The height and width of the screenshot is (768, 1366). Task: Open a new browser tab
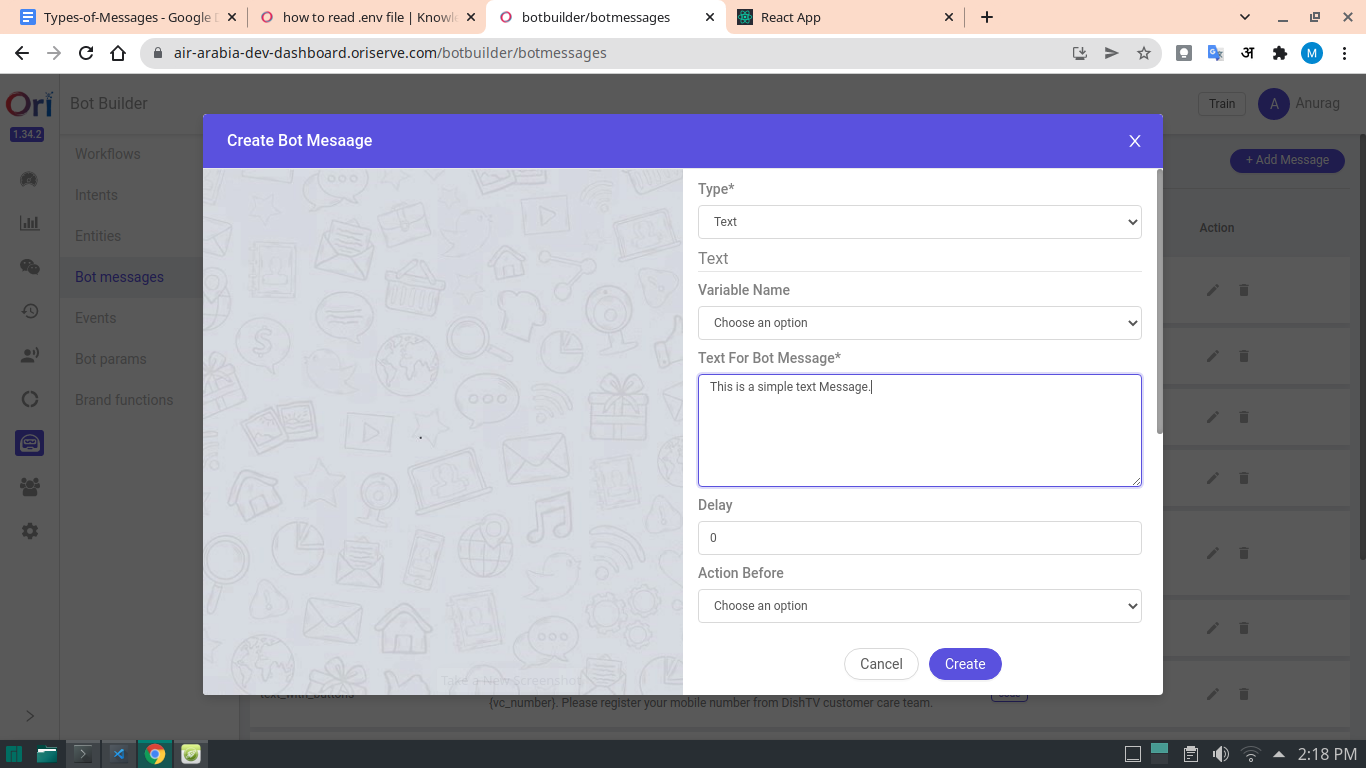987,17
